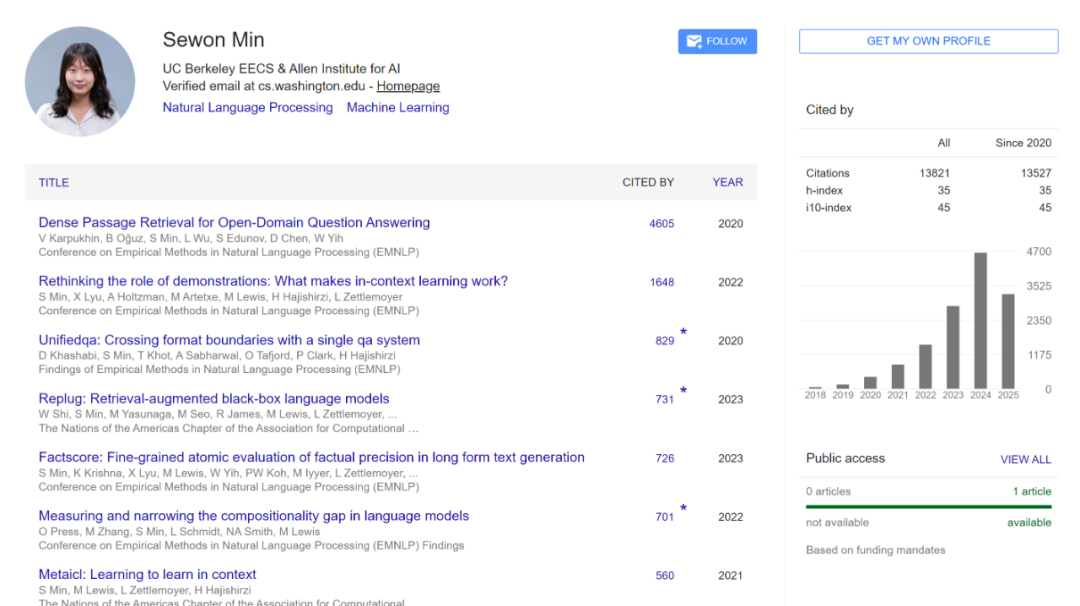Select the Machine Learning interest tag

(398, 107)
